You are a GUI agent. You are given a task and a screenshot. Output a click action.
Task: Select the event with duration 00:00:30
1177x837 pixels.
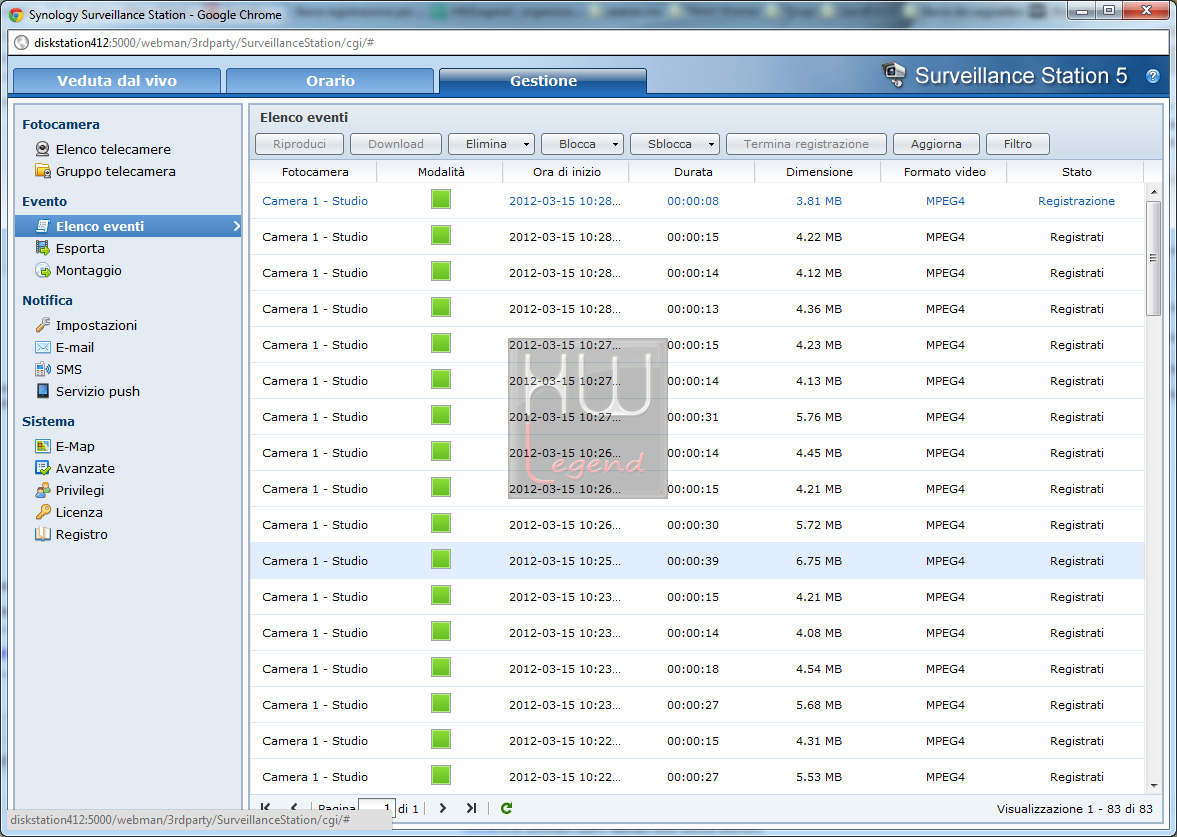pos(697,525)
